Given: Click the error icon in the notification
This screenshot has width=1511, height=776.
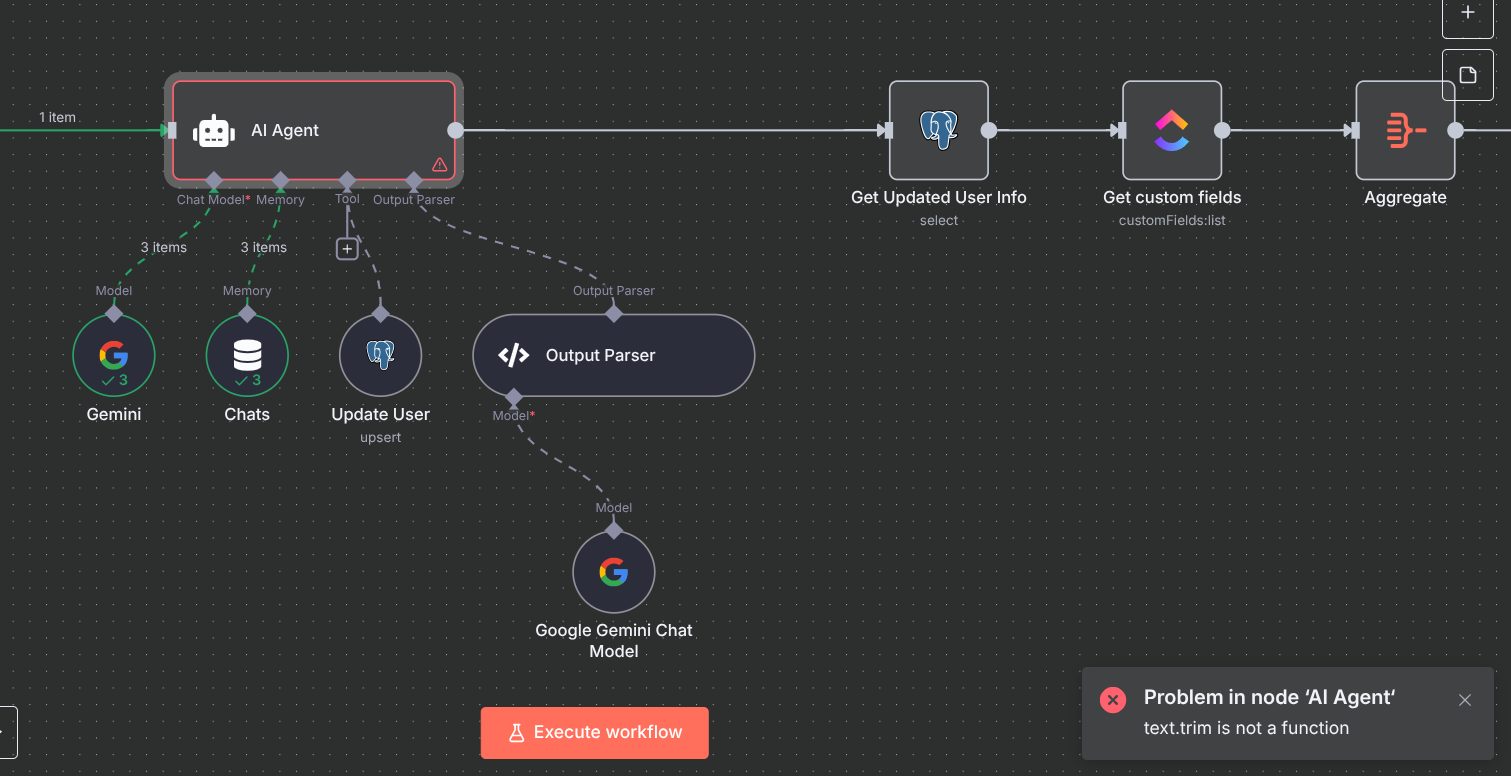Looking at the screenshot, I should coord(1113,699).
